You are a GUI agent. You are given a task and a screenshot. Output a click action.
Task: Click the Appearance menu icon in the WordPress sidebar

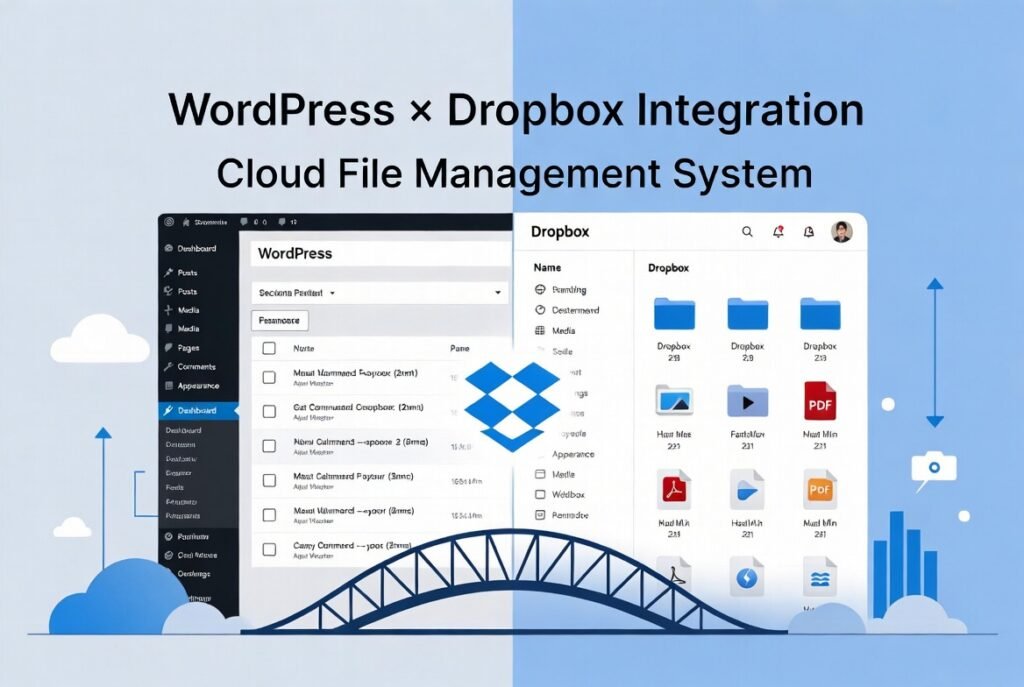[168, 386]
